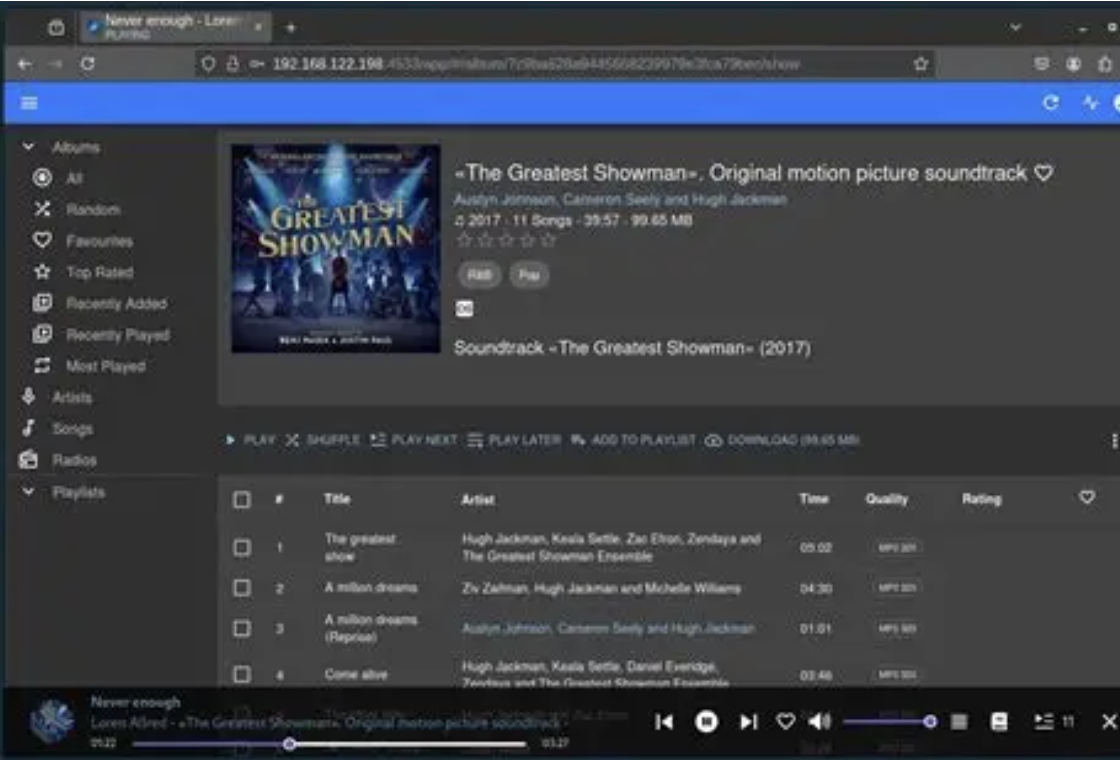Favourite the album with the title heart

[x=1043, y=173]
